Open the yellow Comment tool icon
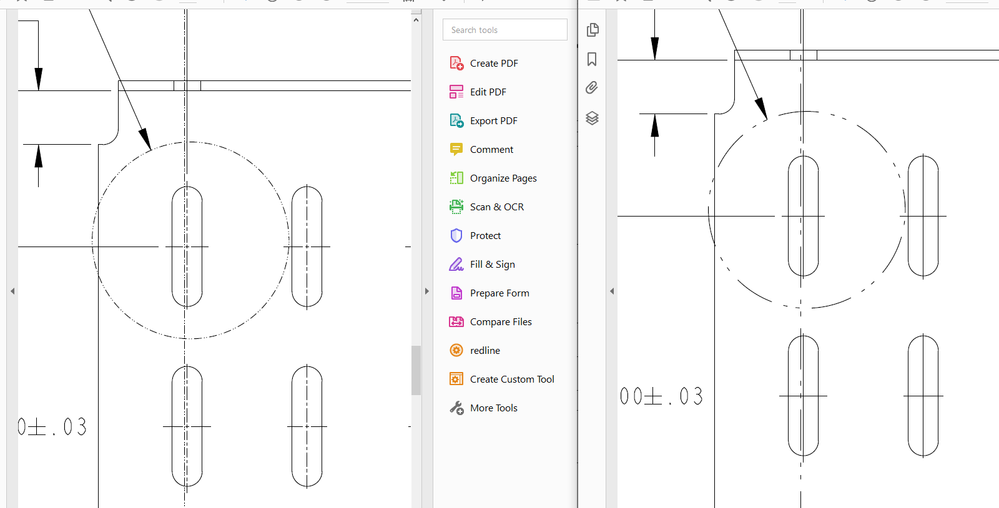 coord(456,149)
